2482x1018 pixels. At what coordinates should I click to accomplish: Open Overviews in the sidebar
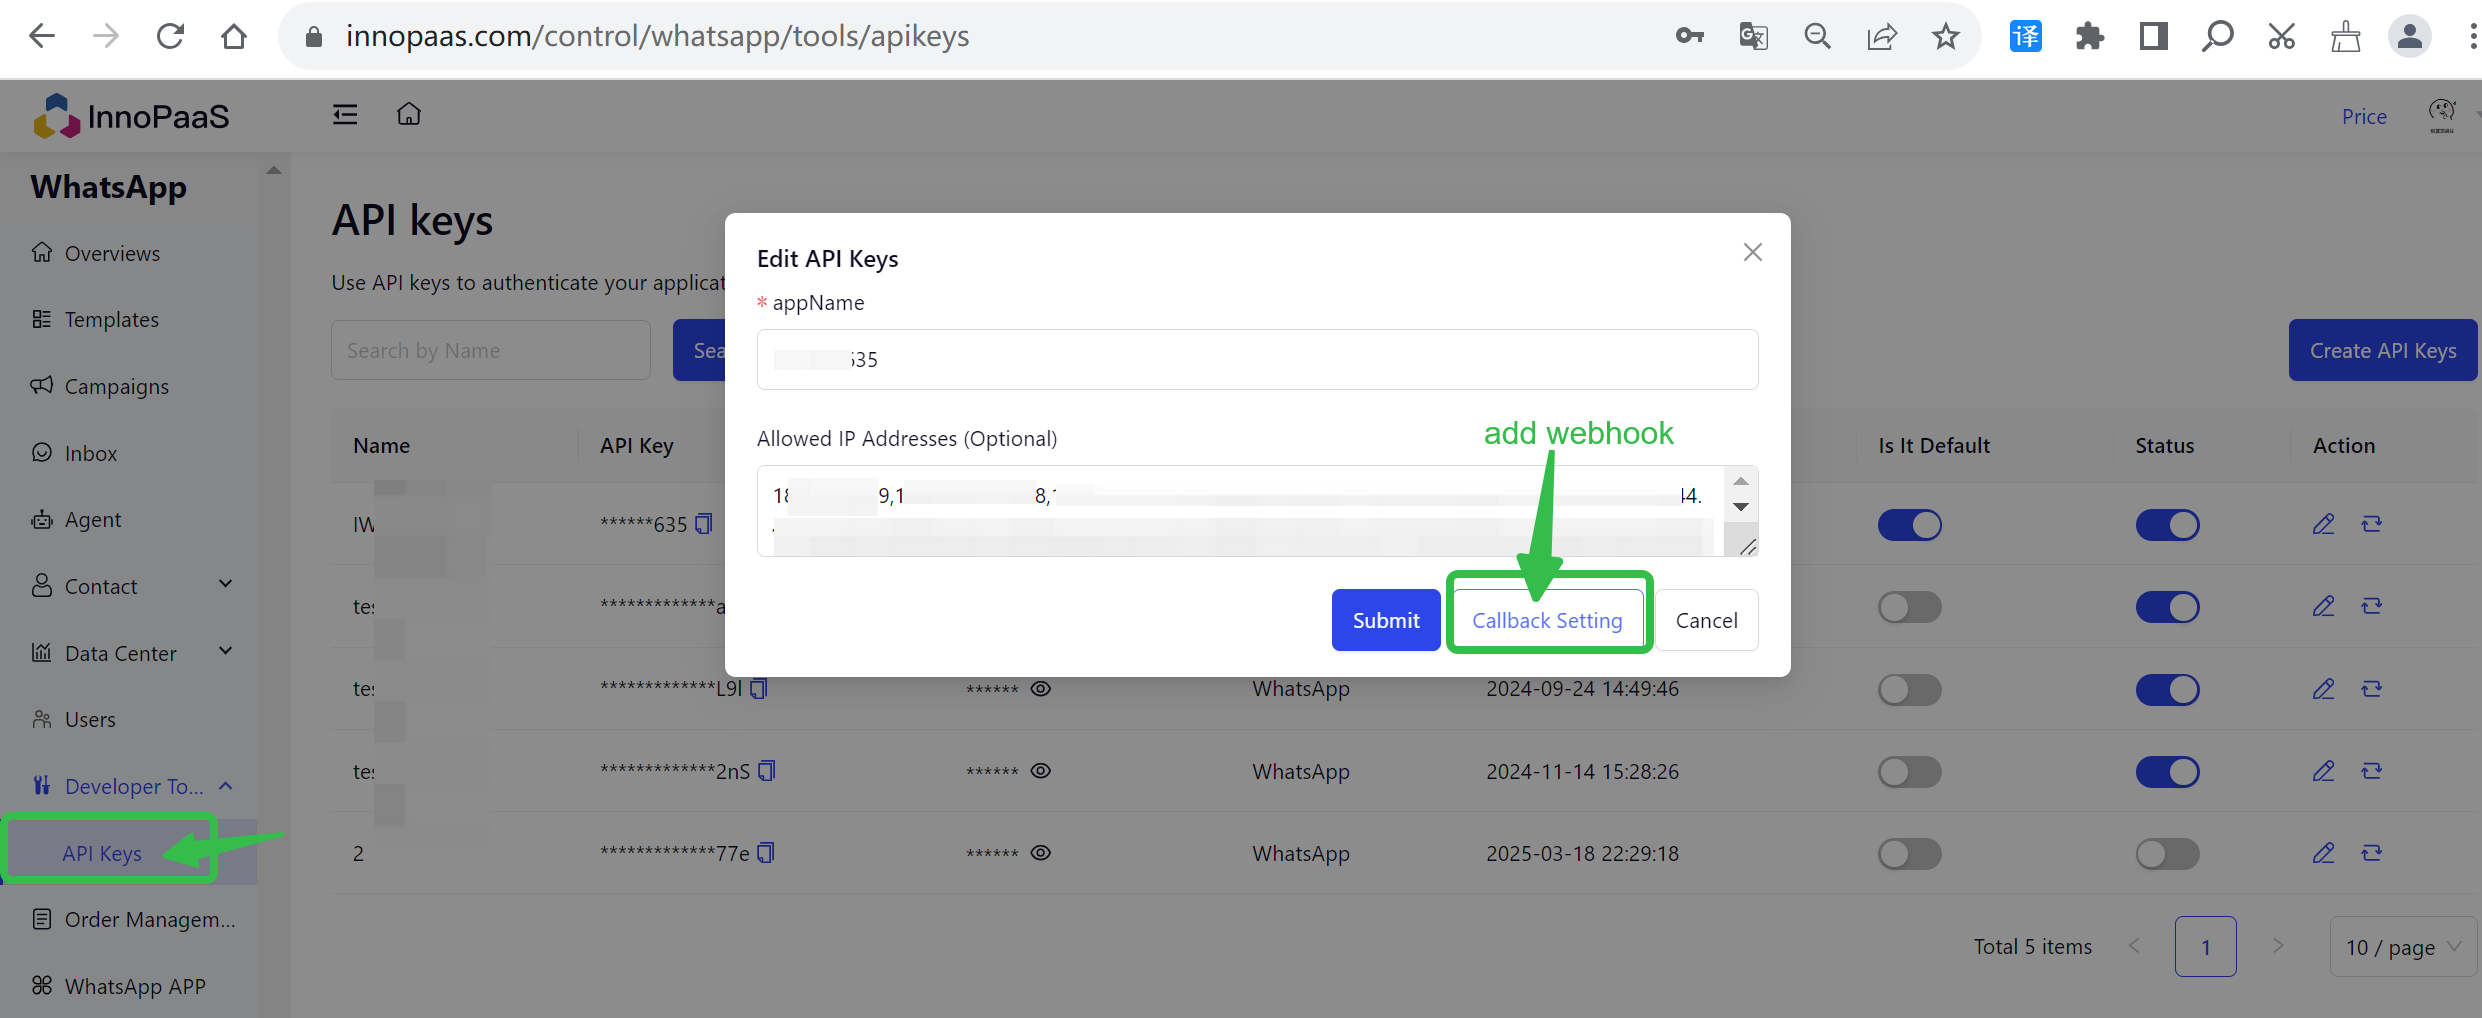coord(112,253)
